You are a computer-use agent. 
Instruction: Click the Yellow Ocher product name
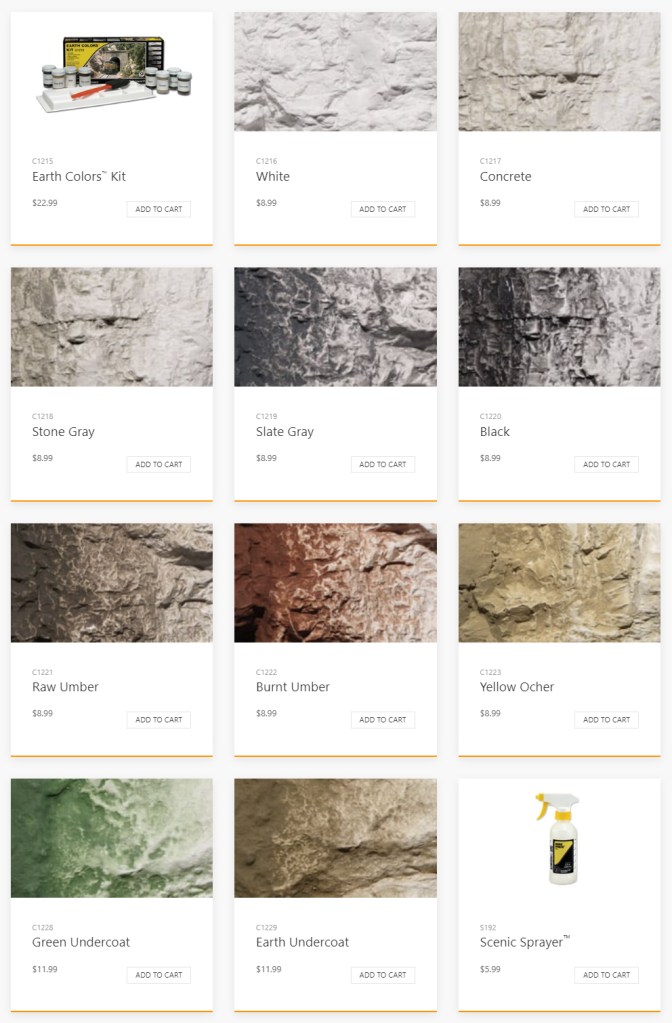(517, 687)
